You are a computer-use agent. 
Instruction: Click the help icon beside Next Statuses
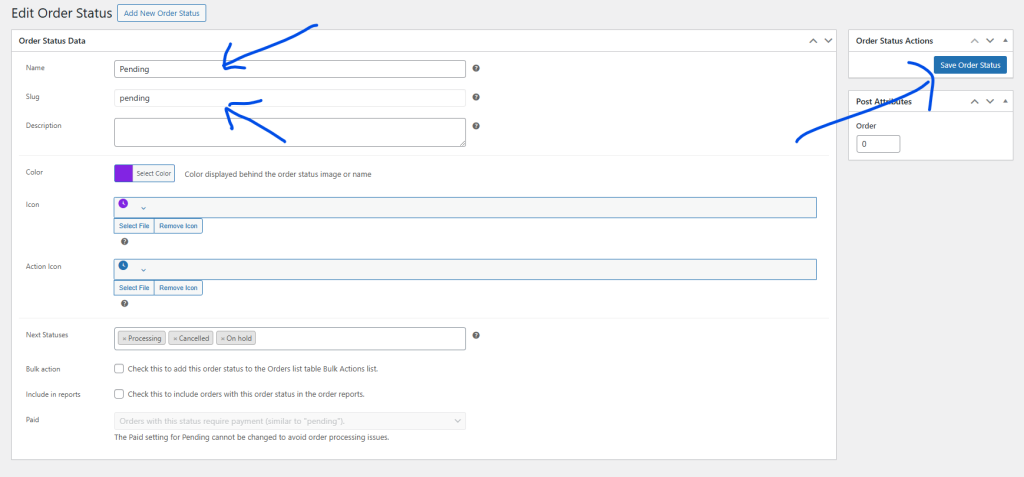click(x=476, y=336)
